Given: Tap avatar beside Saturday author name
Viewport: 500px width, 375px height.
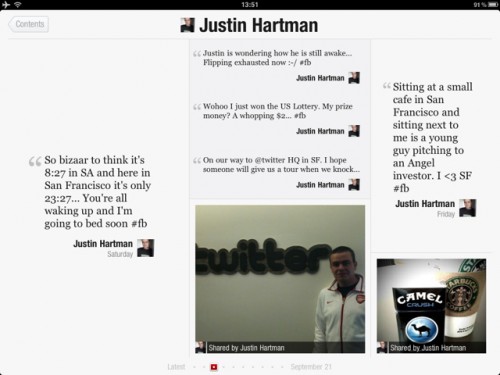Looking at the screenshot, I should [146, 248].
